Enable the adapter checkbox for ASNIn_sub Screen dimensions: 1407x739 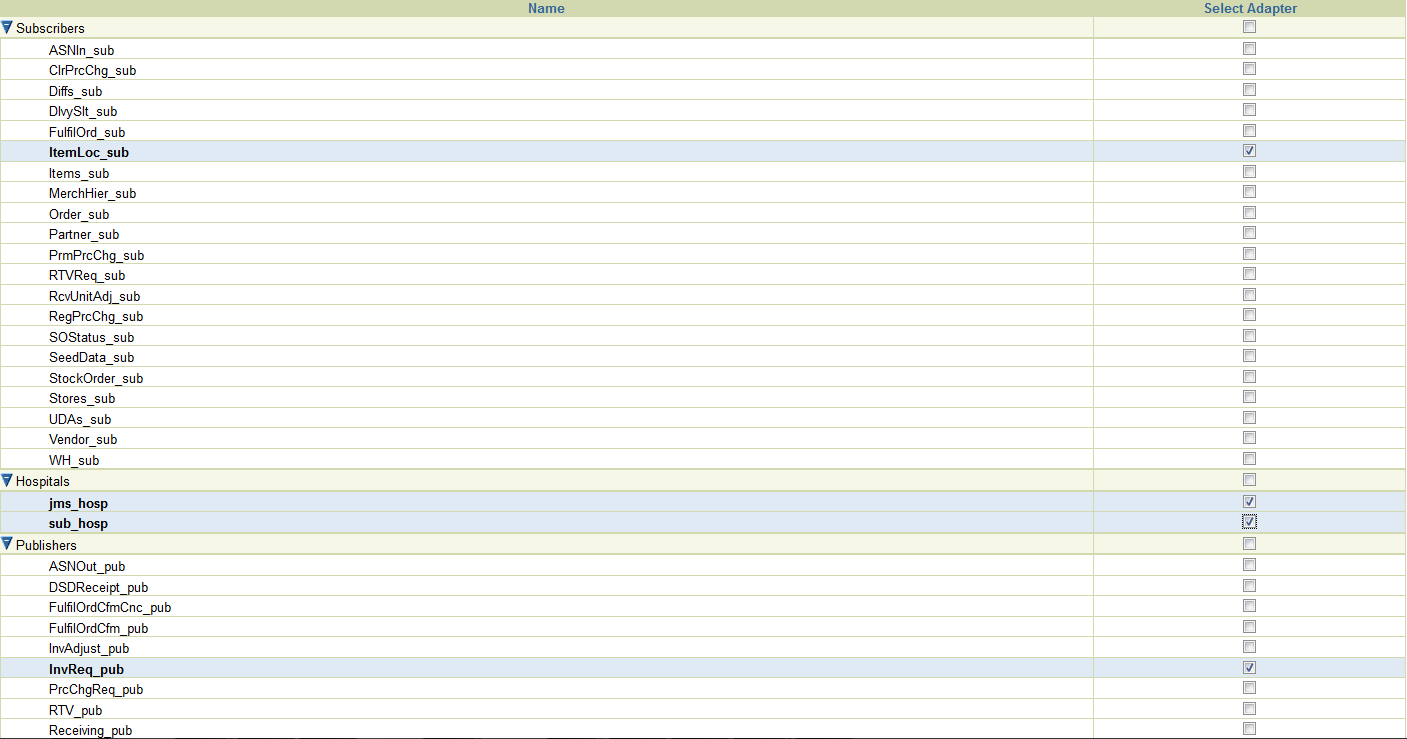(1249, 48)
